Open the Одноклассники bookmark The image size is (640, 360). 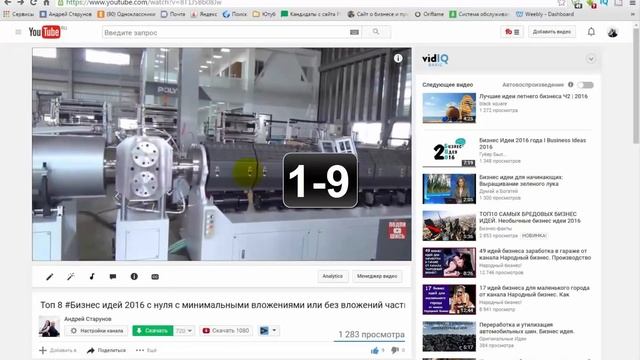click(127, 14)
